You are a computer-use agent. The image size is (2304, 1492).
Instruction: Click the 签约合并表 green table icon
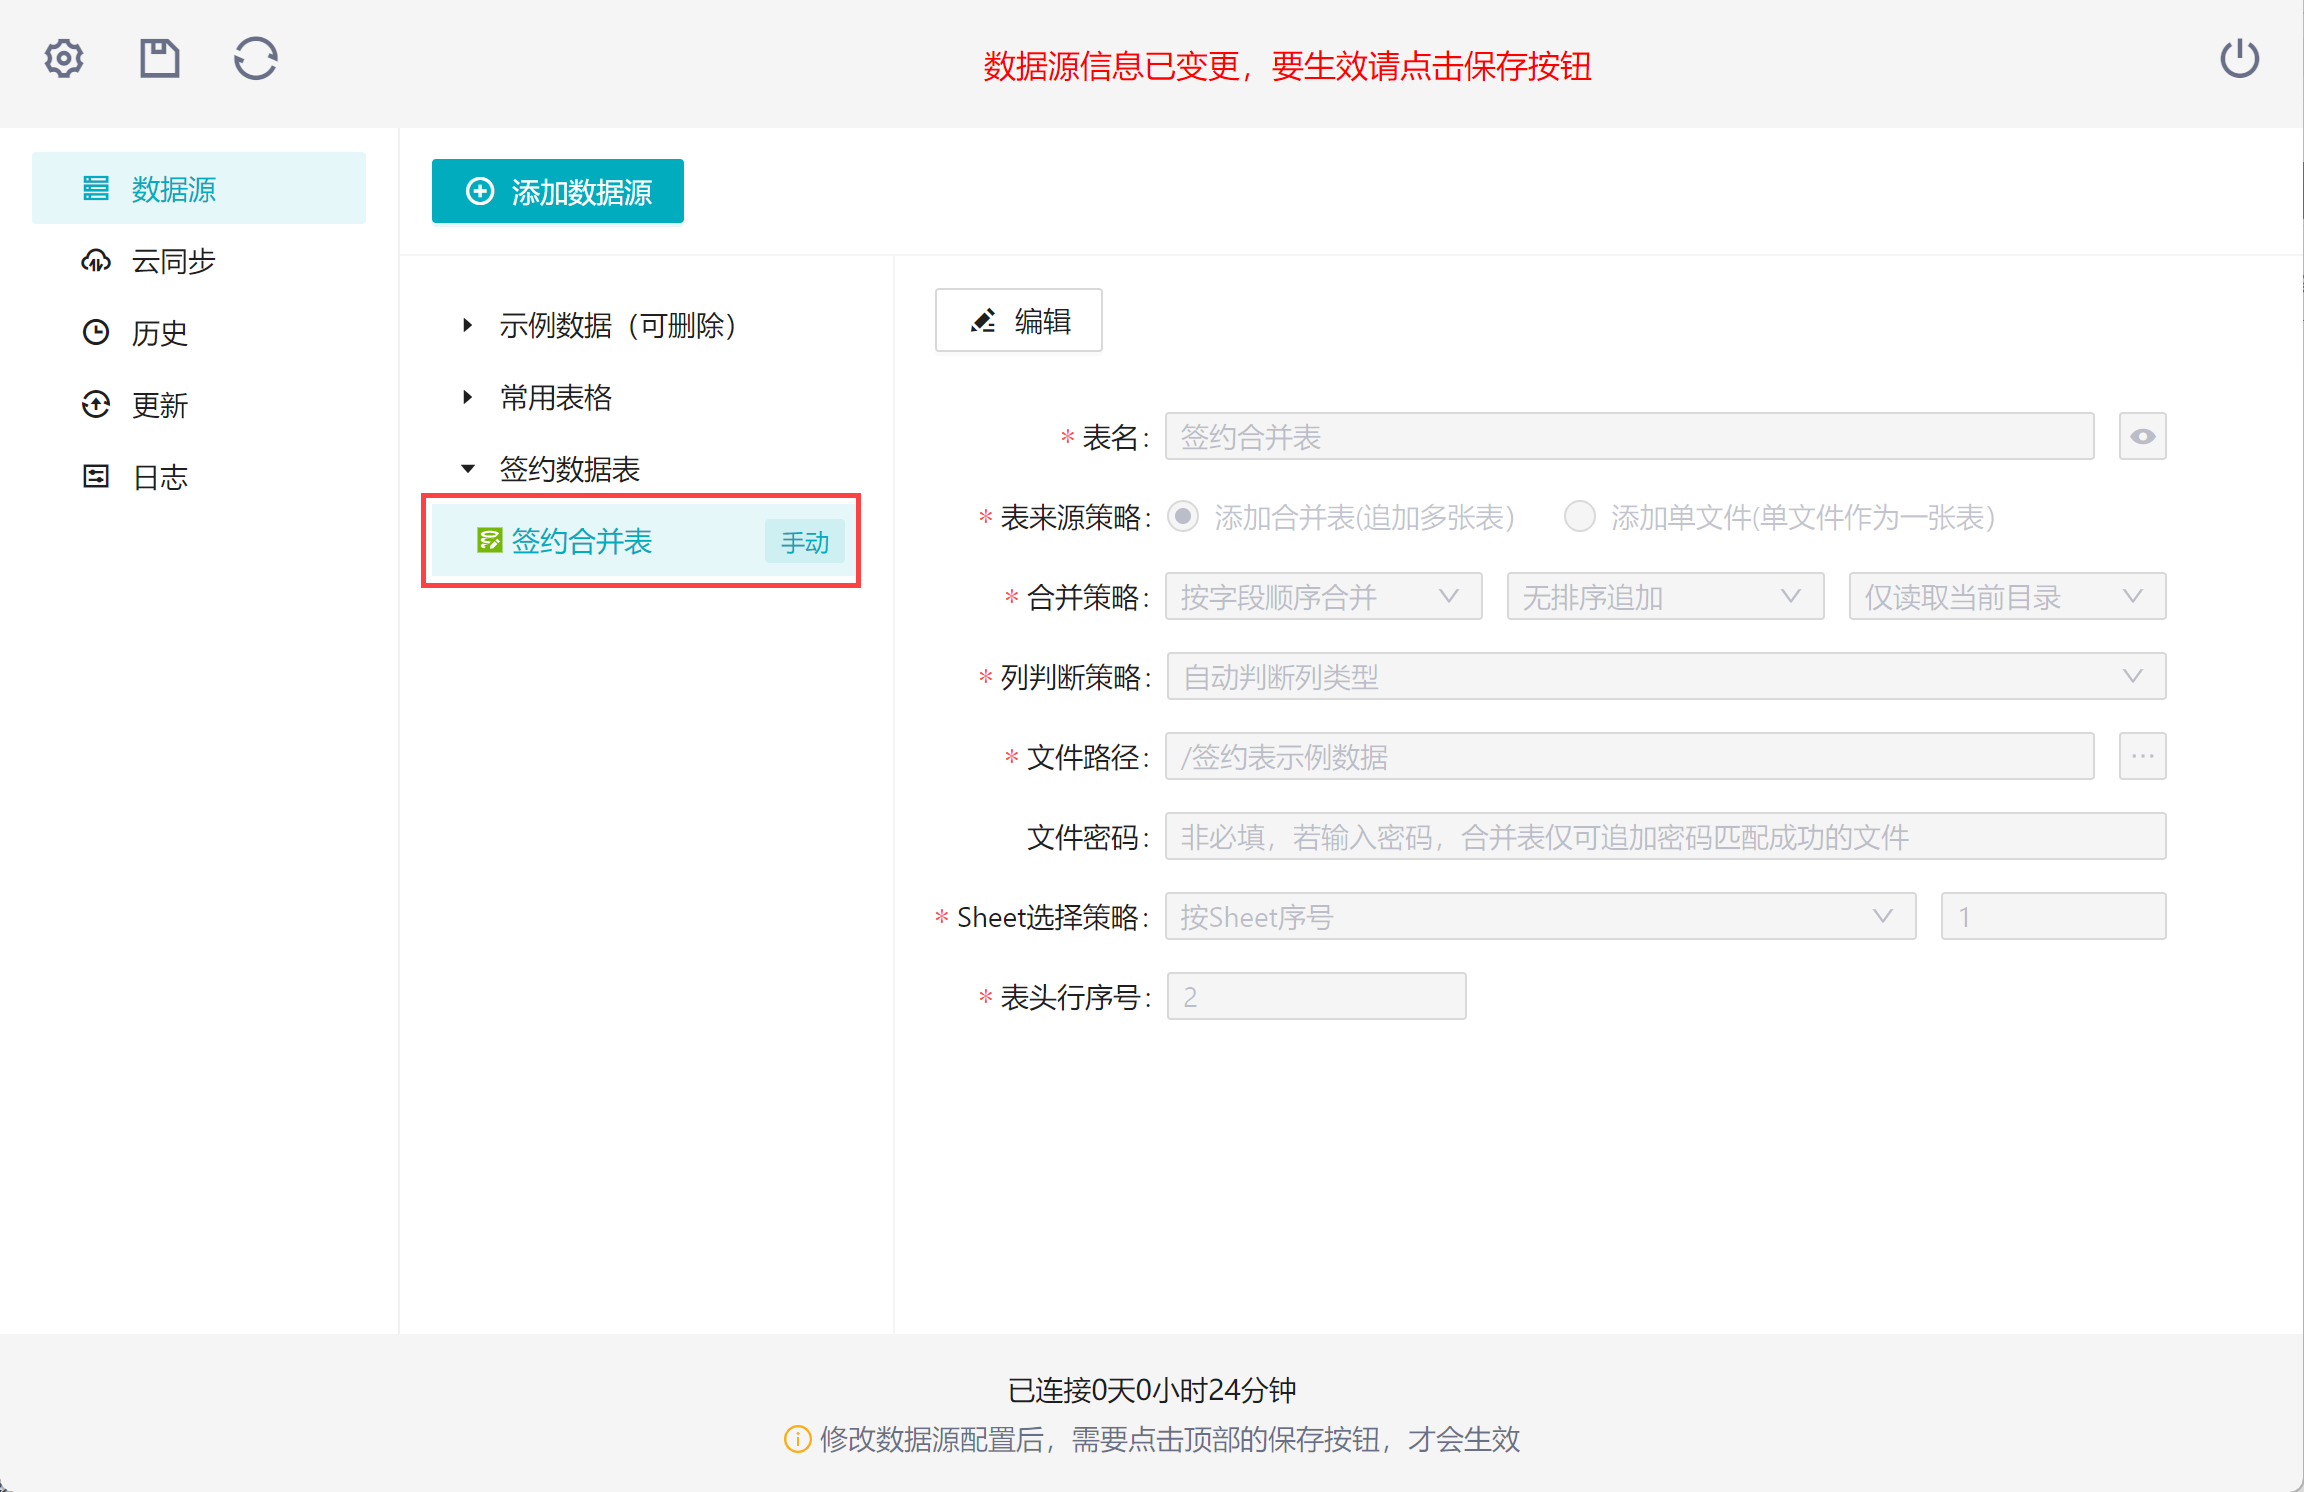489,541
